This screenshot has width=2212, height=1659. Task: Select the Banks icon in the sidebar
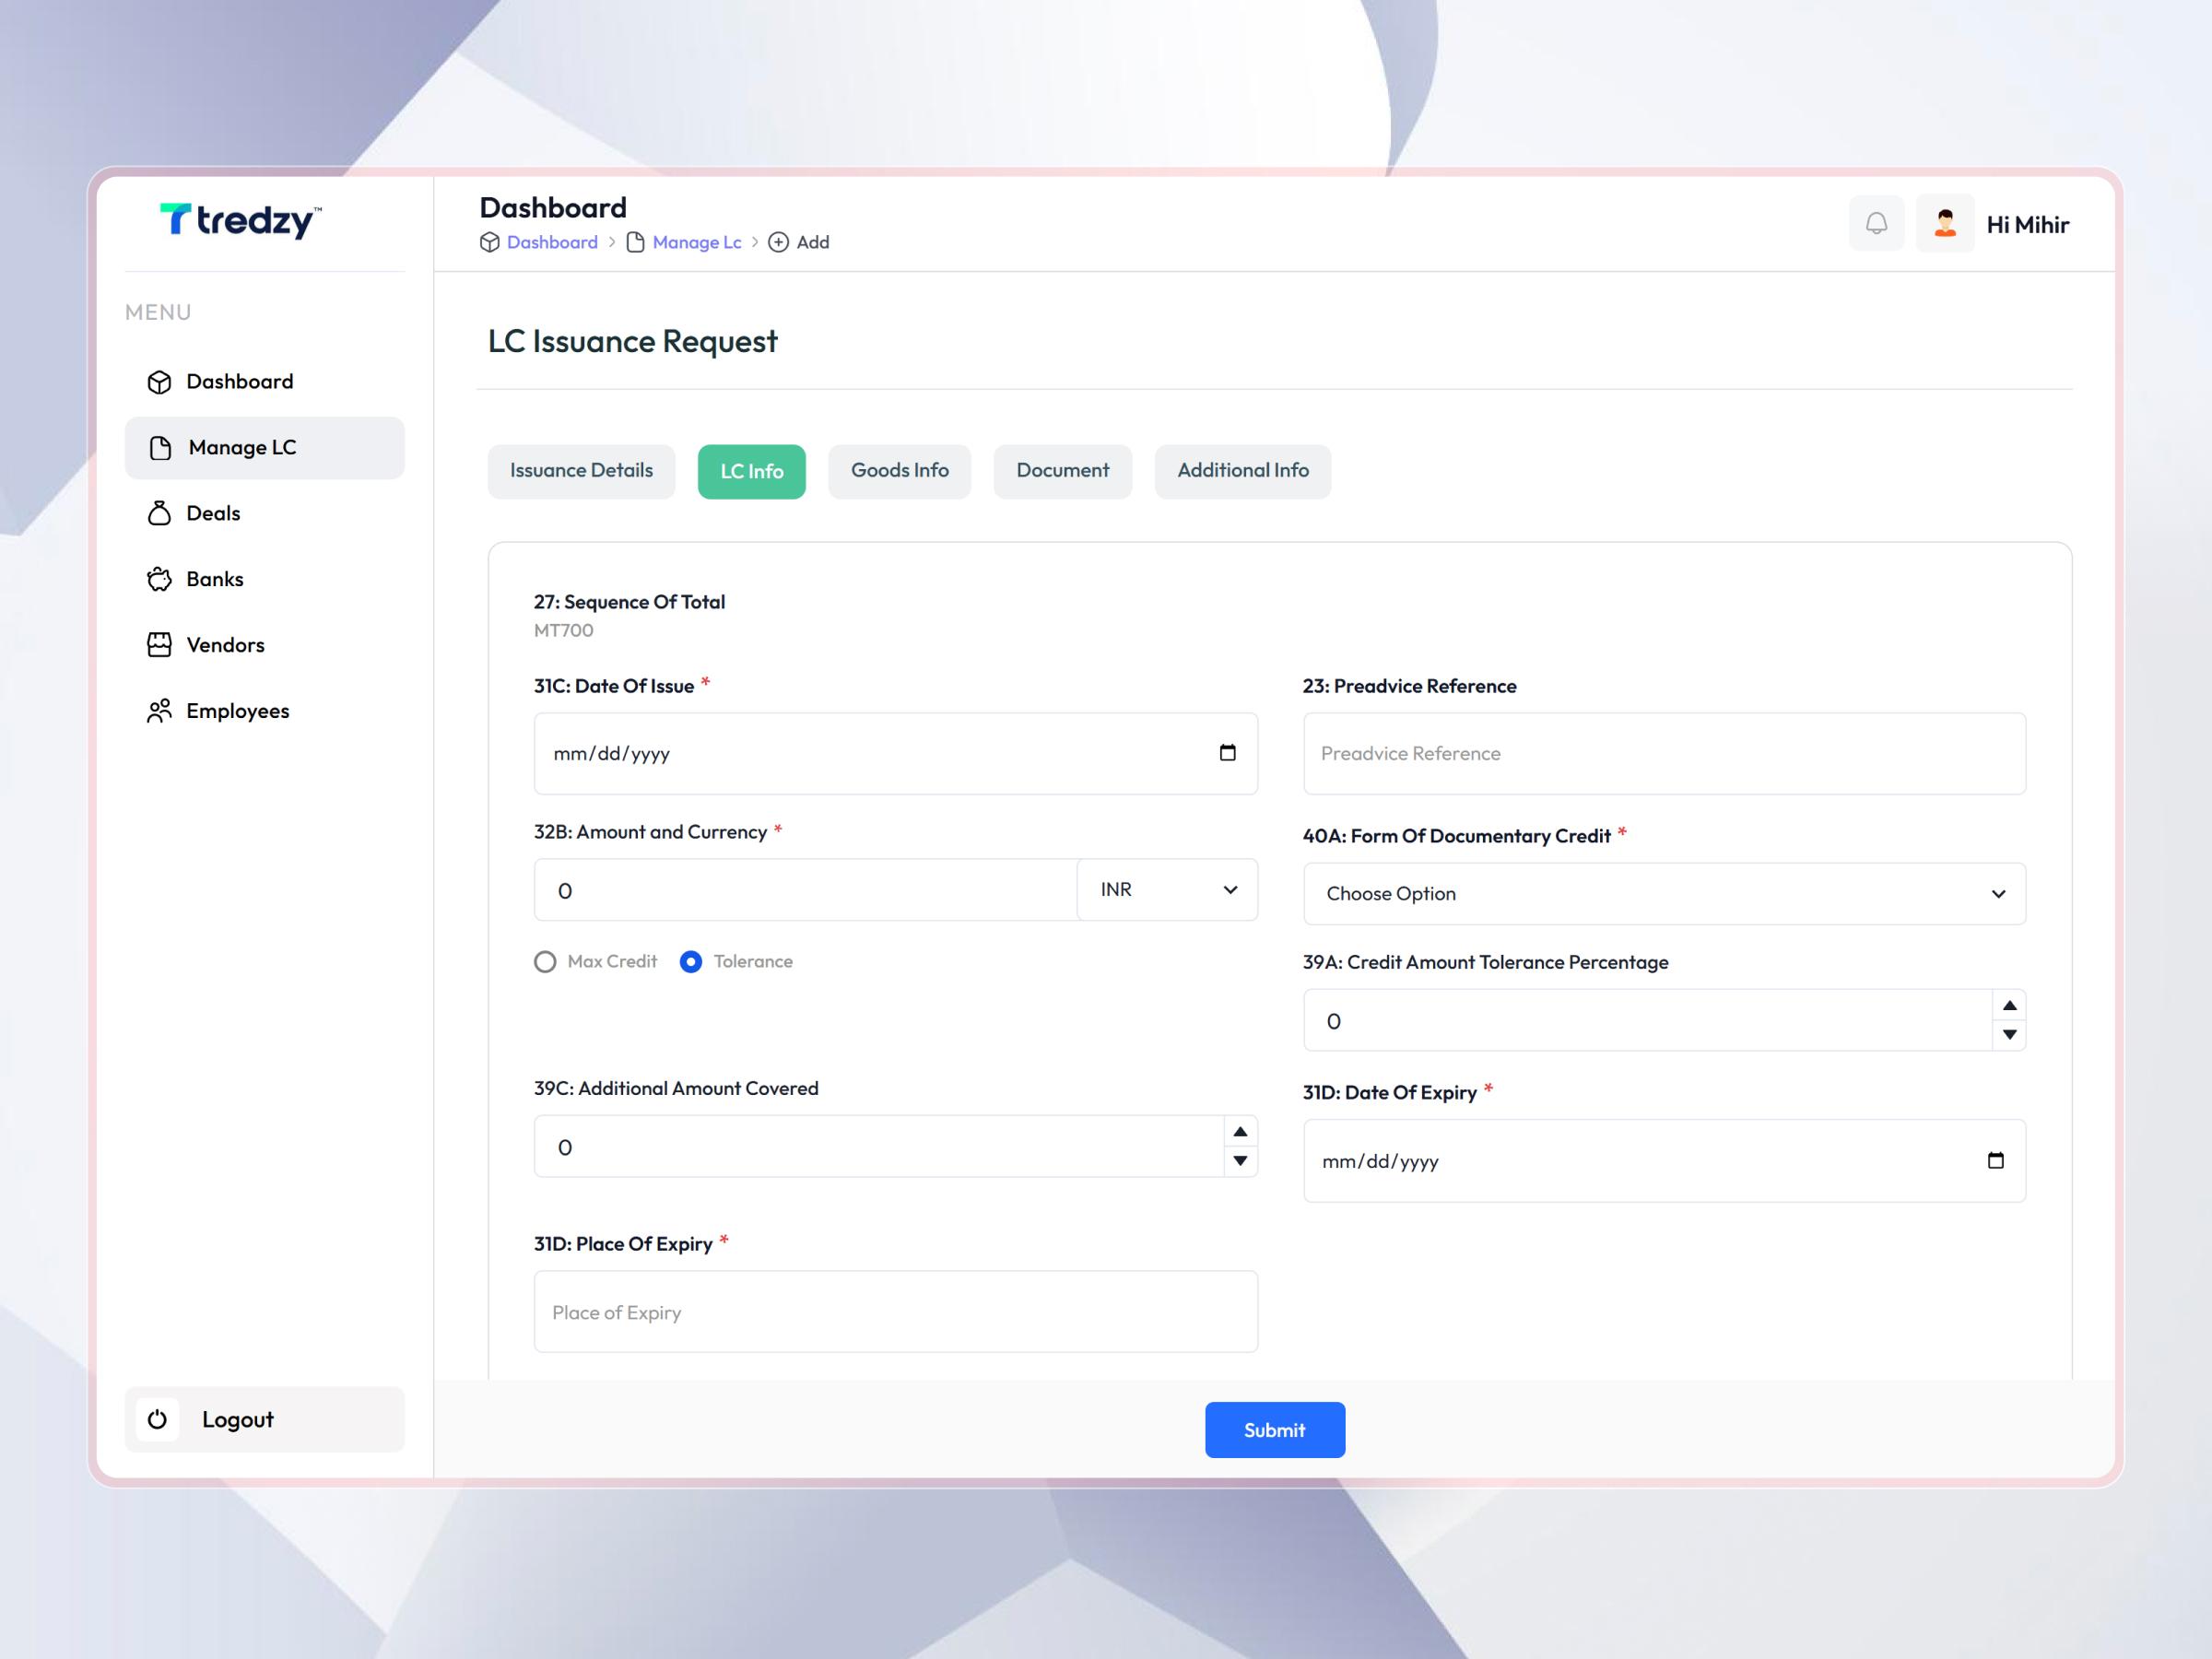point(160,579)
